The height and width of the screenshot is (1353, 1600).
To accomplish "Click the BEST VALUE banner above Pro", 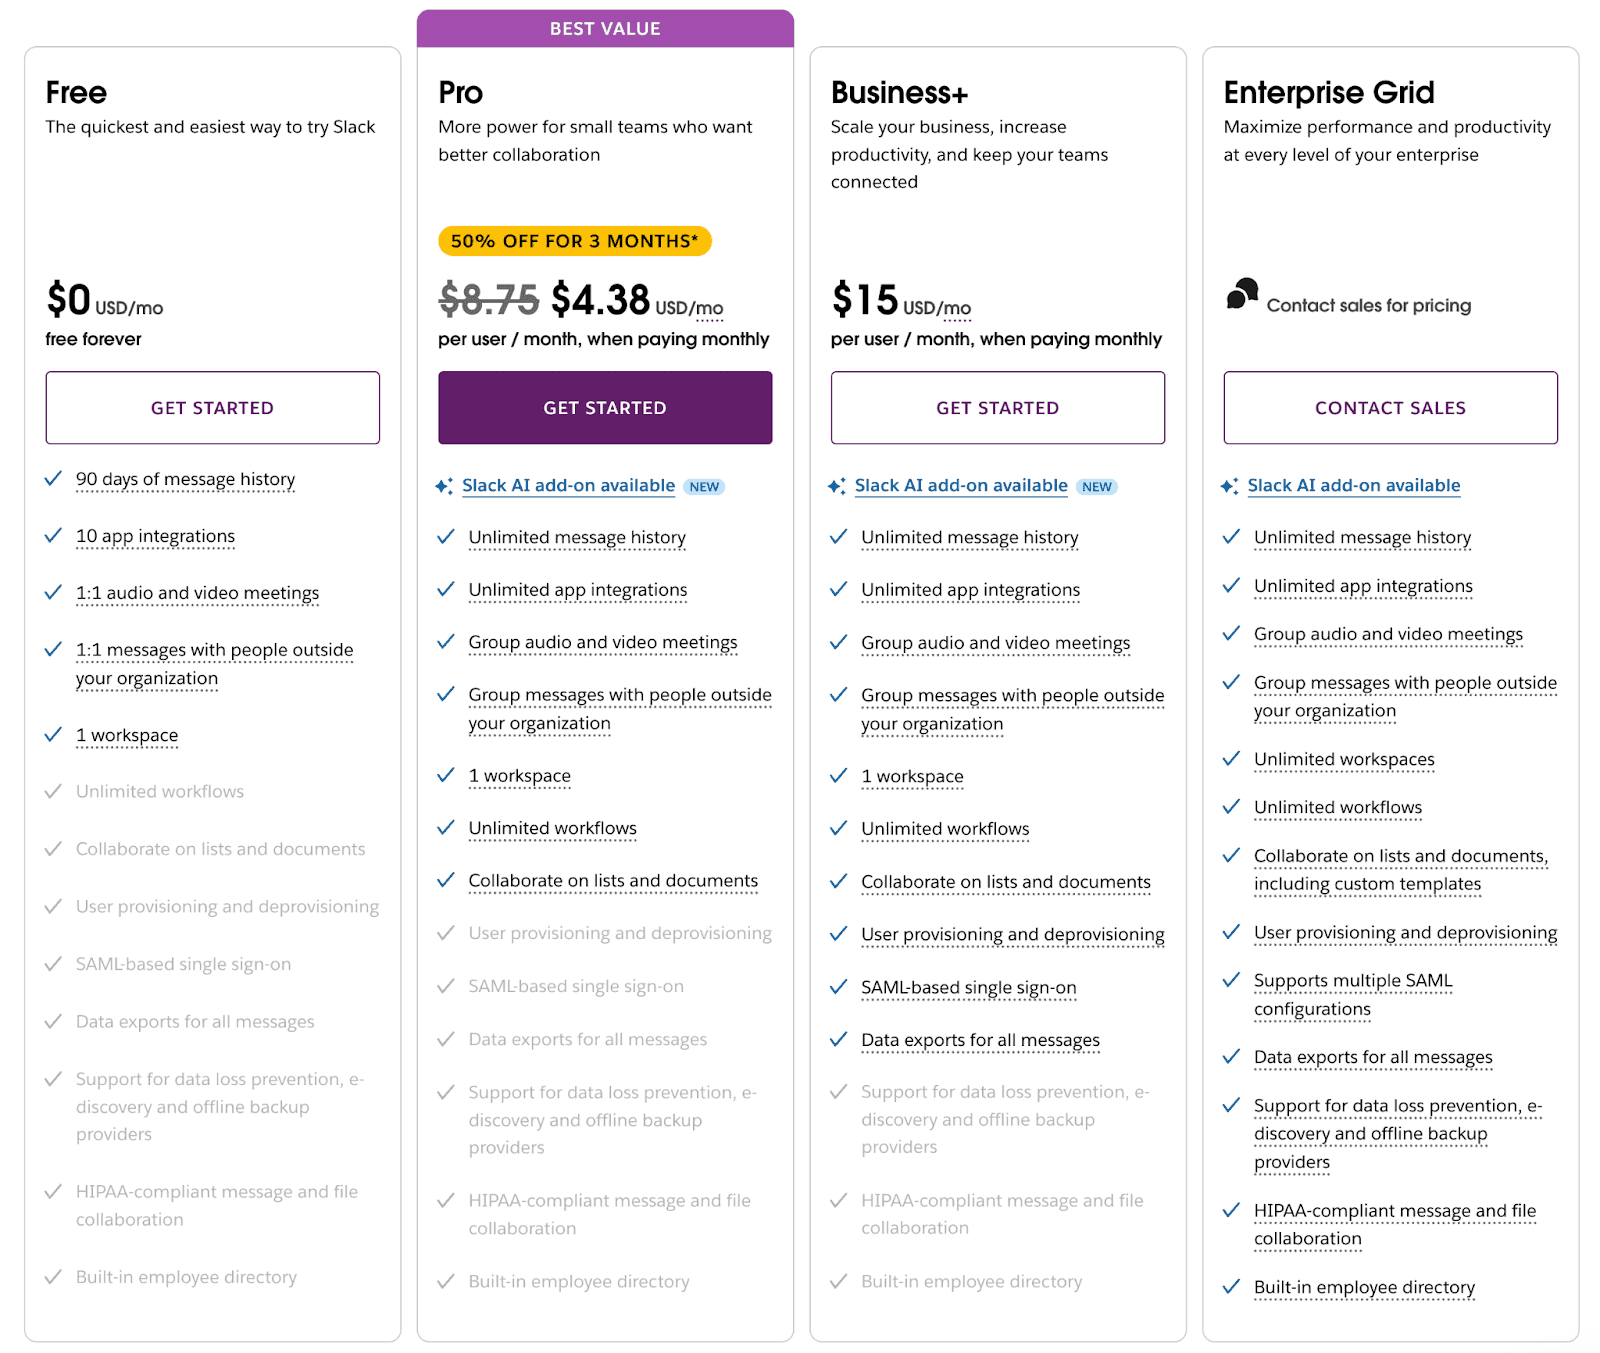I will [x=605, y=28].
